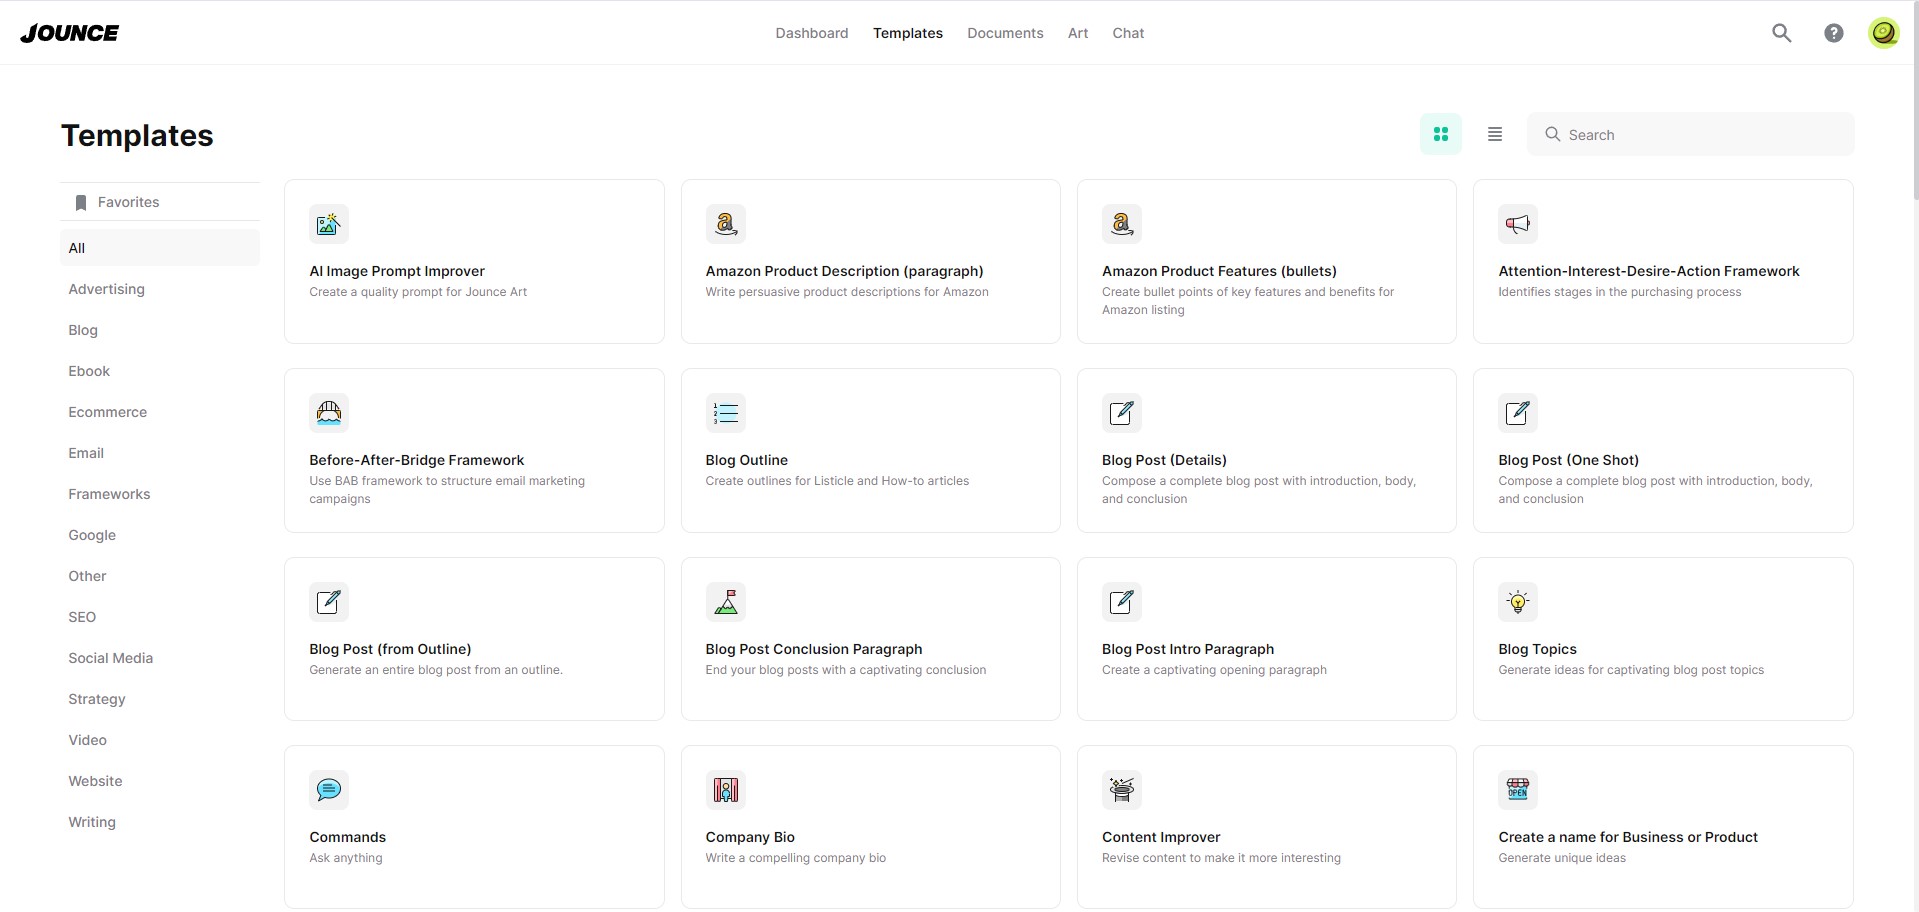Click the bridge icon for Before-After-Bridge Framework

pyautogui.click(x=329, y=413)
